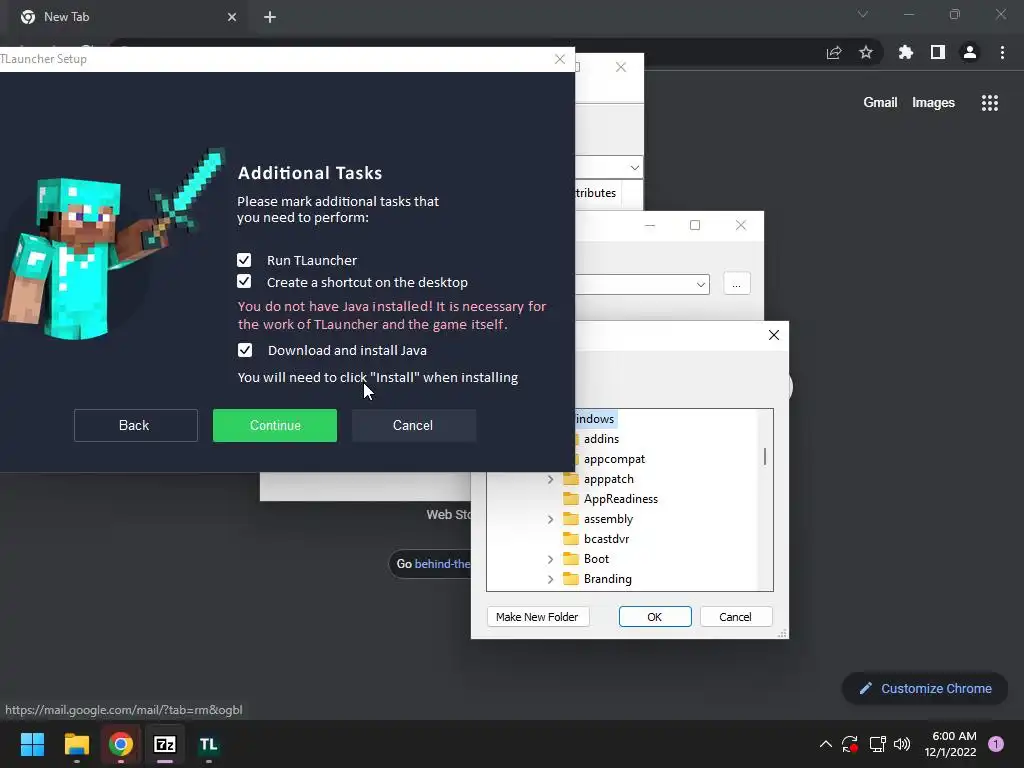The width and height of the screenshot is (1024, 768).
Task: Click the network tray icon
Action: (877, 744)
